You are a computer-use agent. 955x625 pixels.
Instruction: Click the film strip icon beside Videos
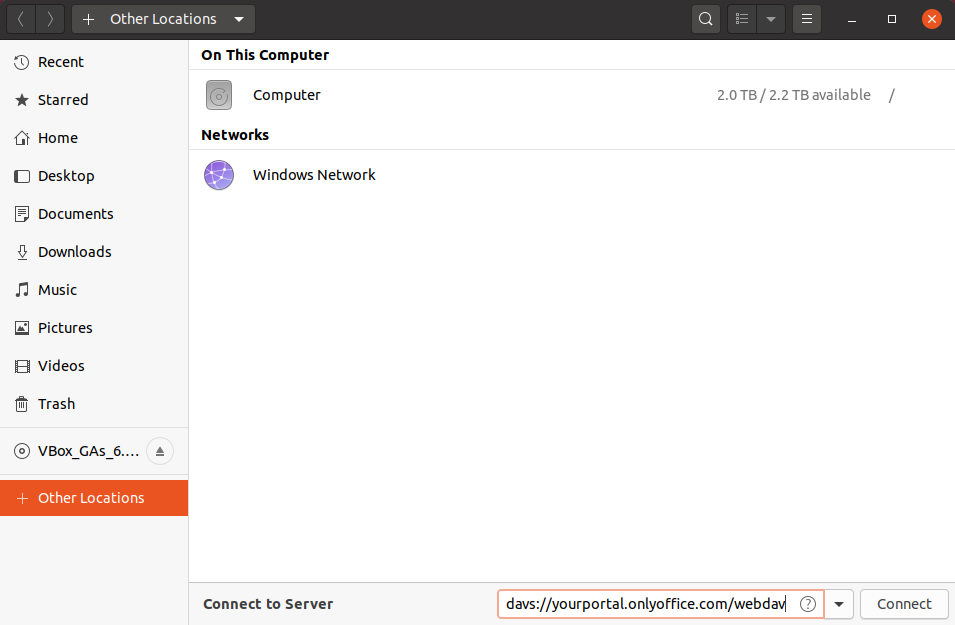tap(22, 366)
